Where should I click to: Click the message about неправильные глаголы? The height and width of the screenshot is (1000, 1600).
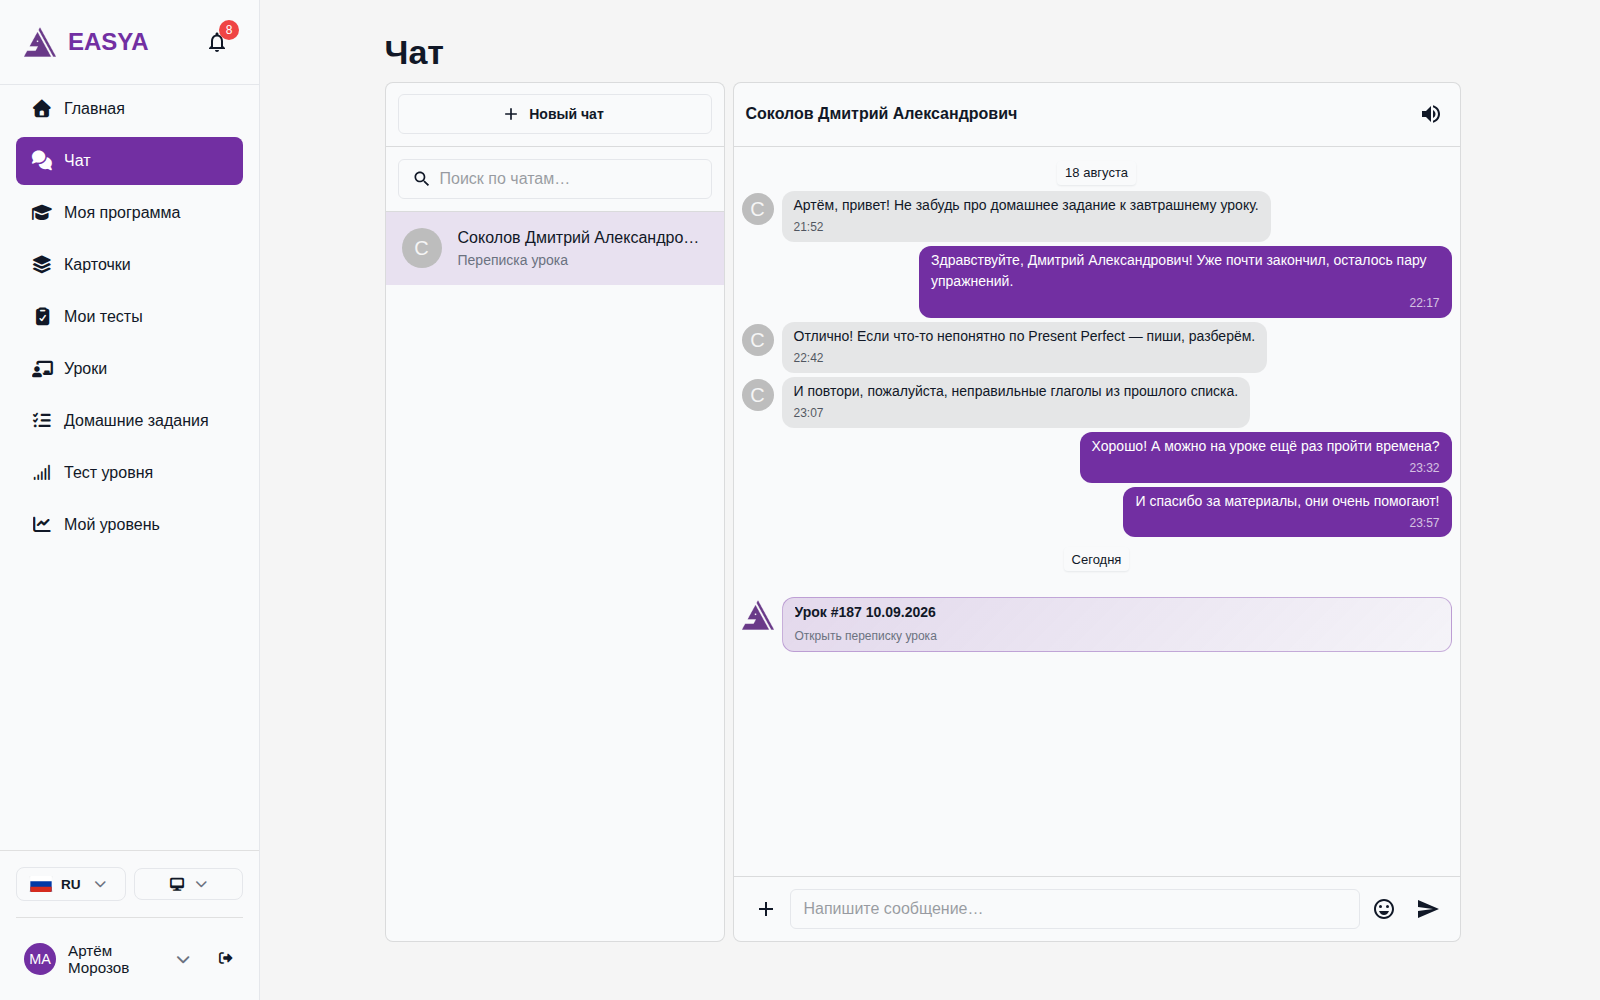tap(1016, 402)
